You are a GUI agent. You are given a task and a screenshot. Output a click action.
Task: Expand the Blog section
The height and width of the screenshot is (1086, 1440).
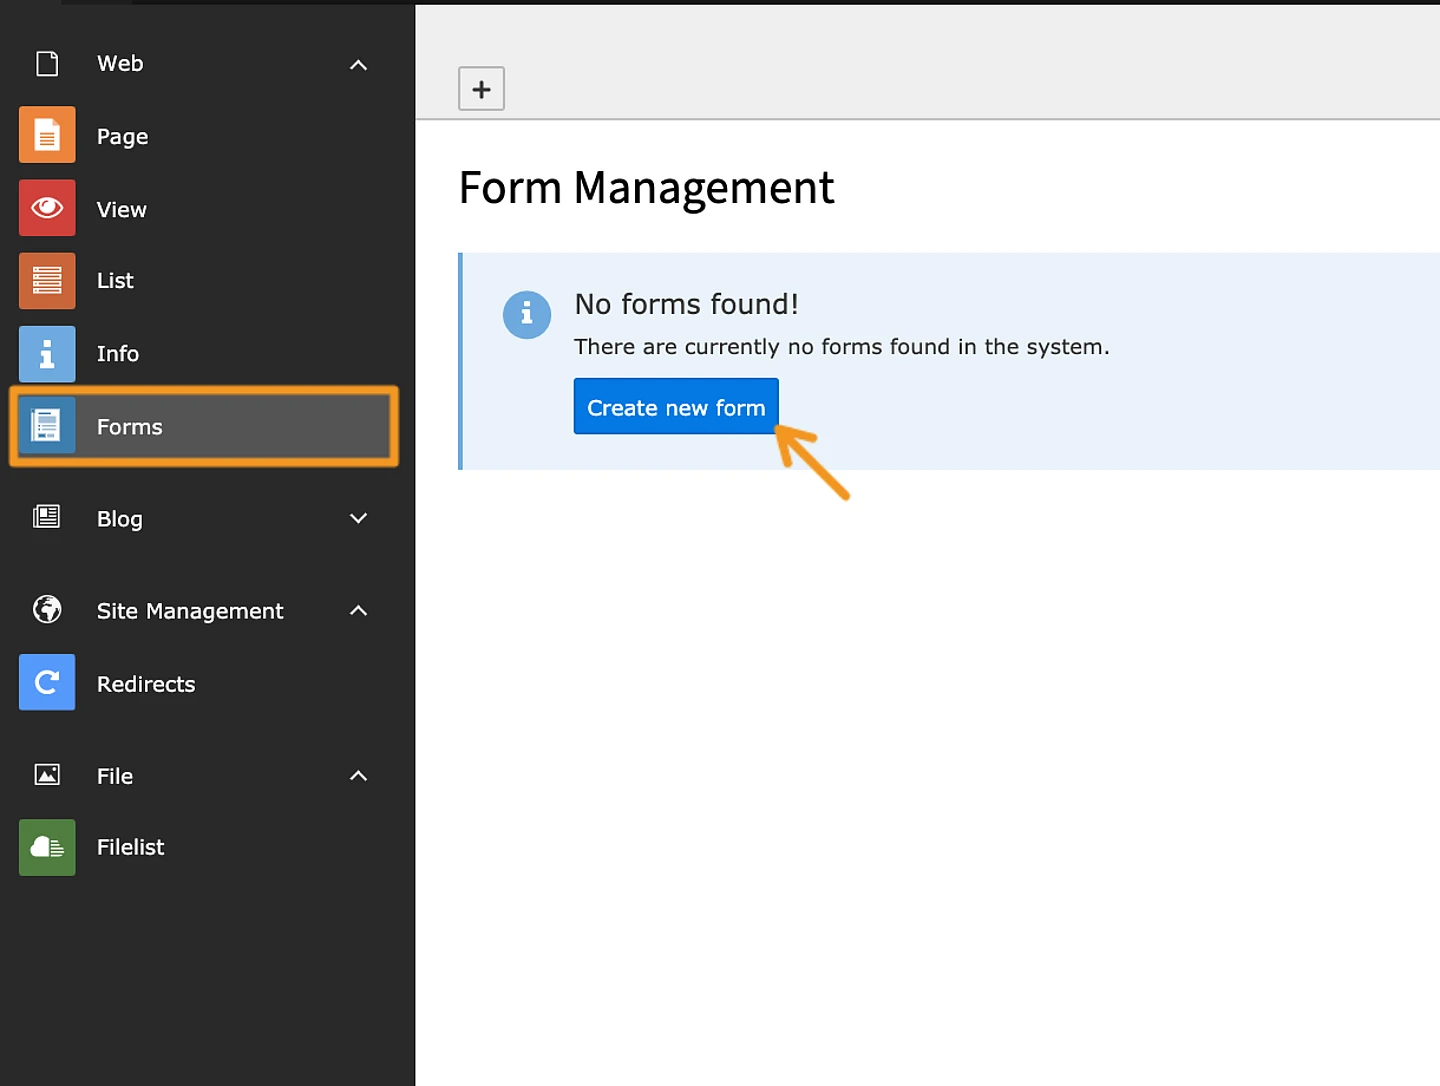click(358, 518)
